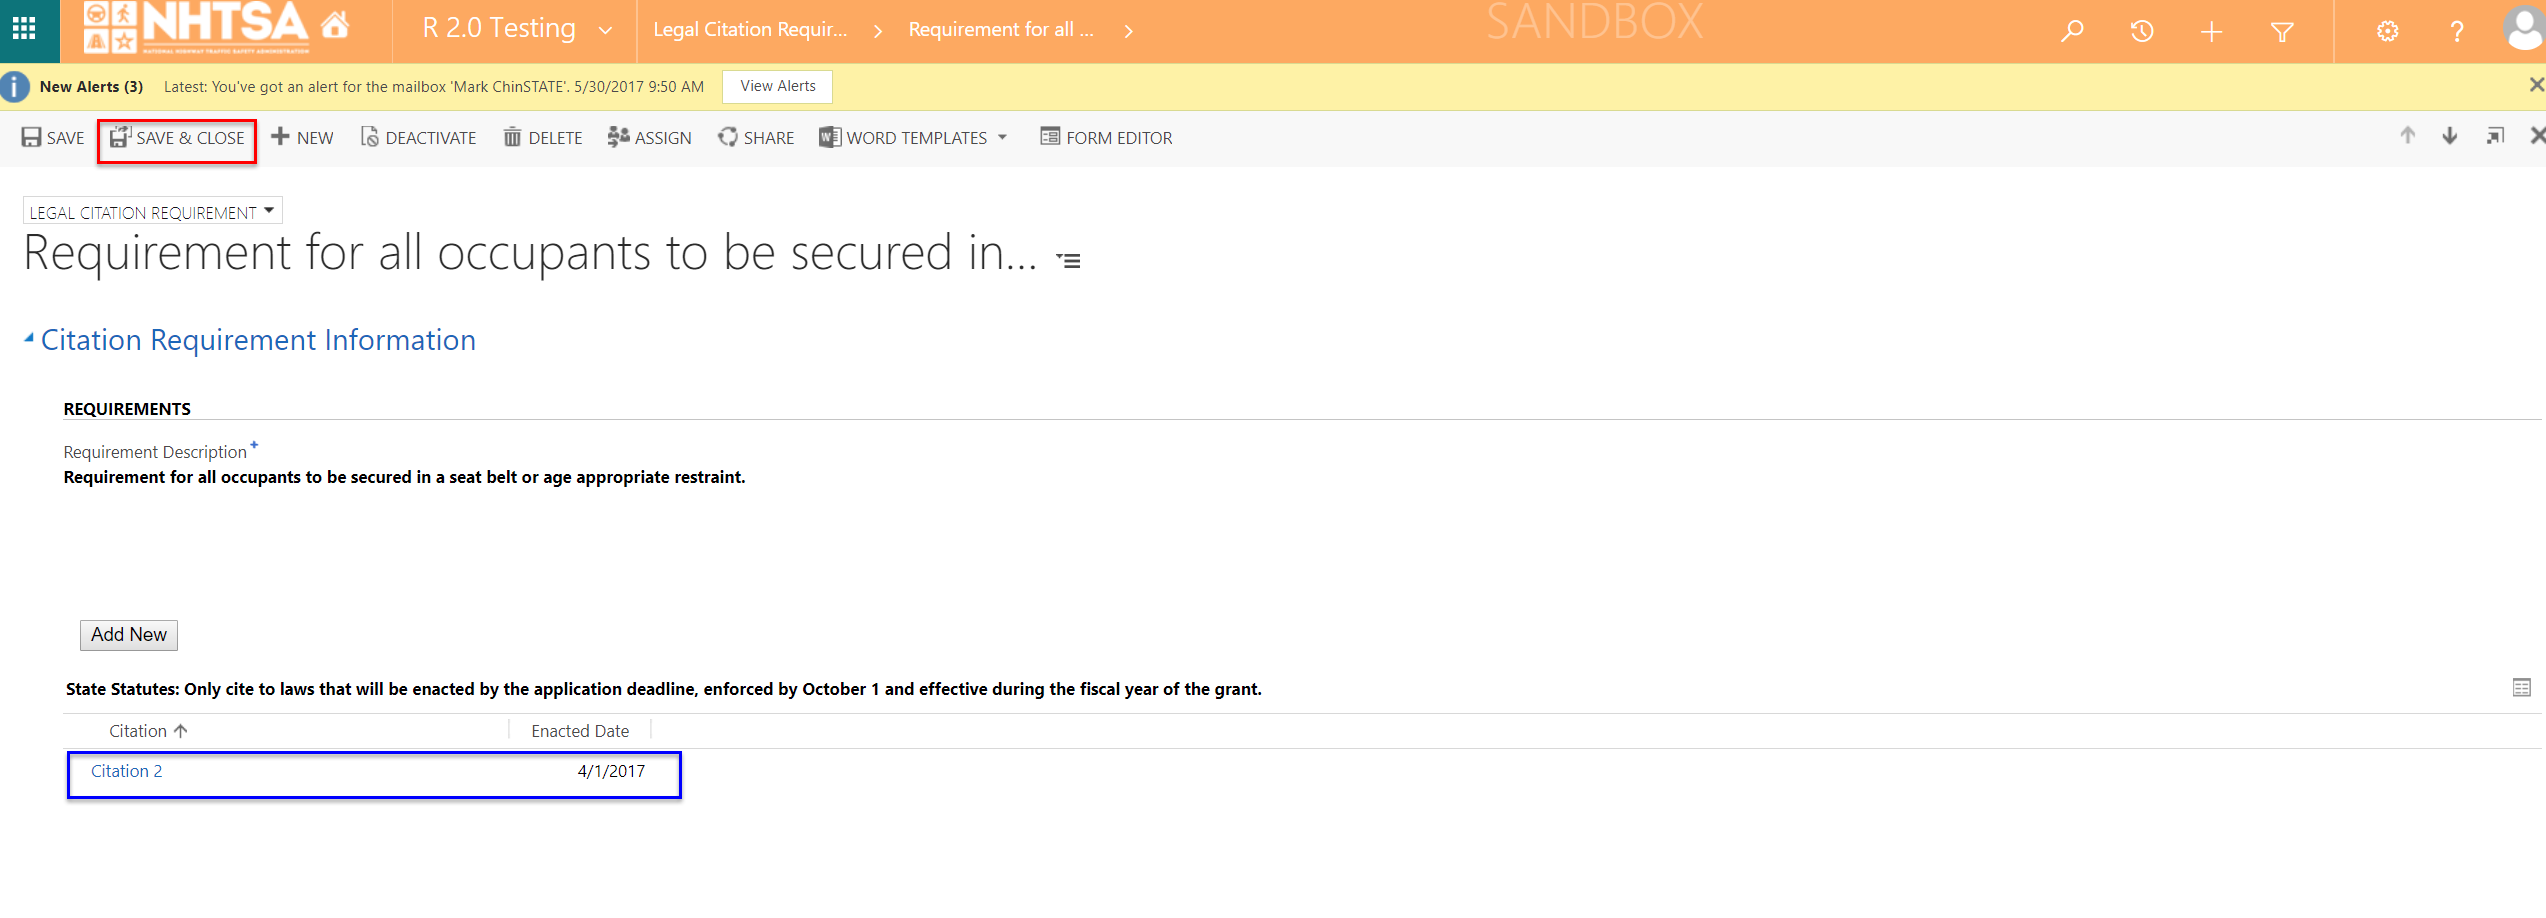This screenshot has width=2546, height=918.
Task: Click the Add New button
Action: coord(129,635)
